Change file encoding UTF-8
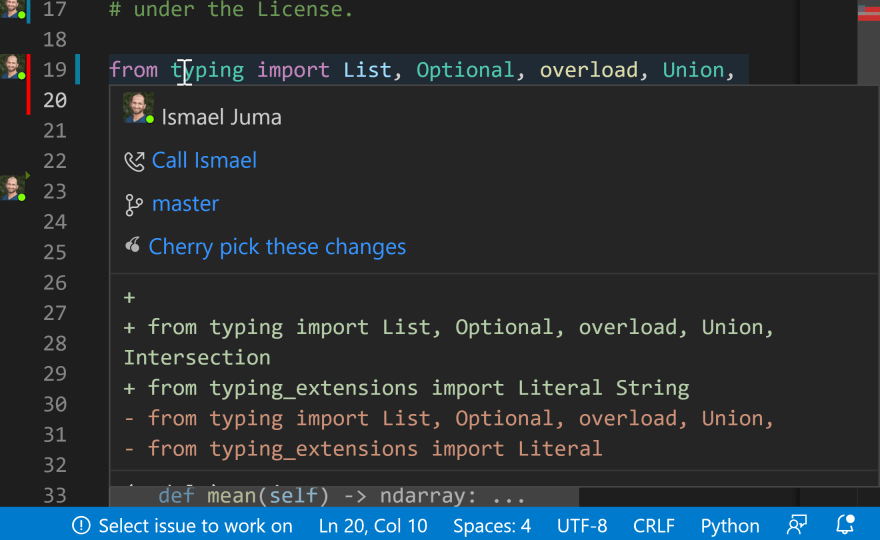The image size is (880, 540). click(x=582, y=526)
